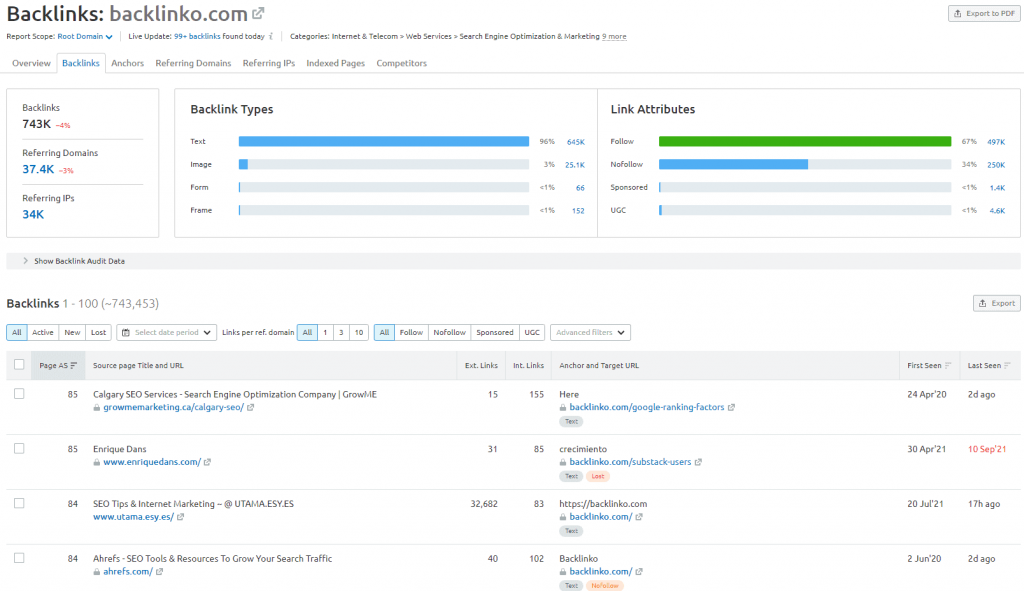Viewport: 1024px width, 591px height.
Task: Click the 25.1K image backlinks count
Action: [x=575, y=165]
